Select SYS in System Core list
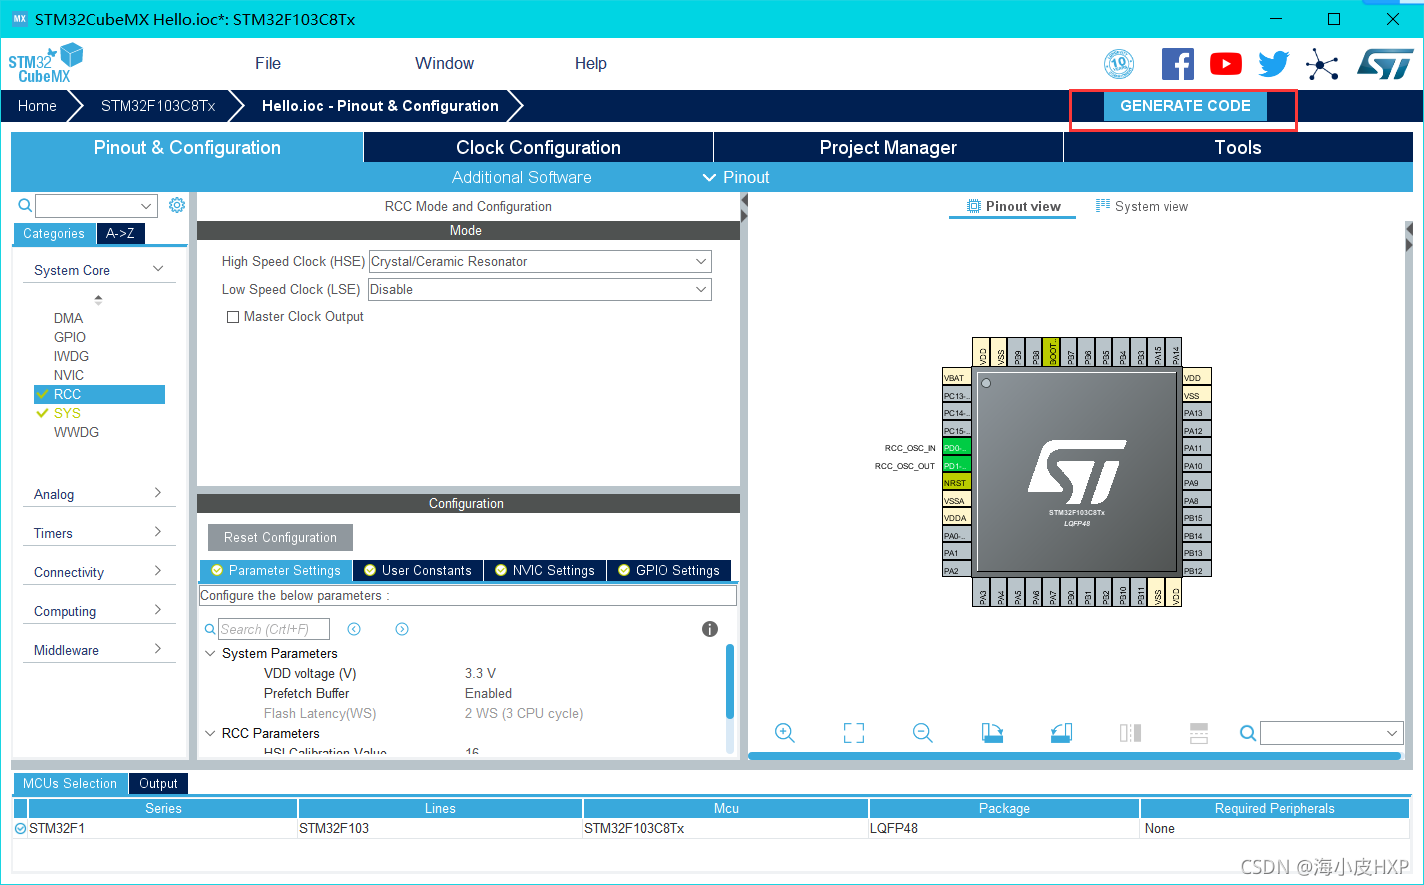1424x885 pixels. [x=67, y=413]
